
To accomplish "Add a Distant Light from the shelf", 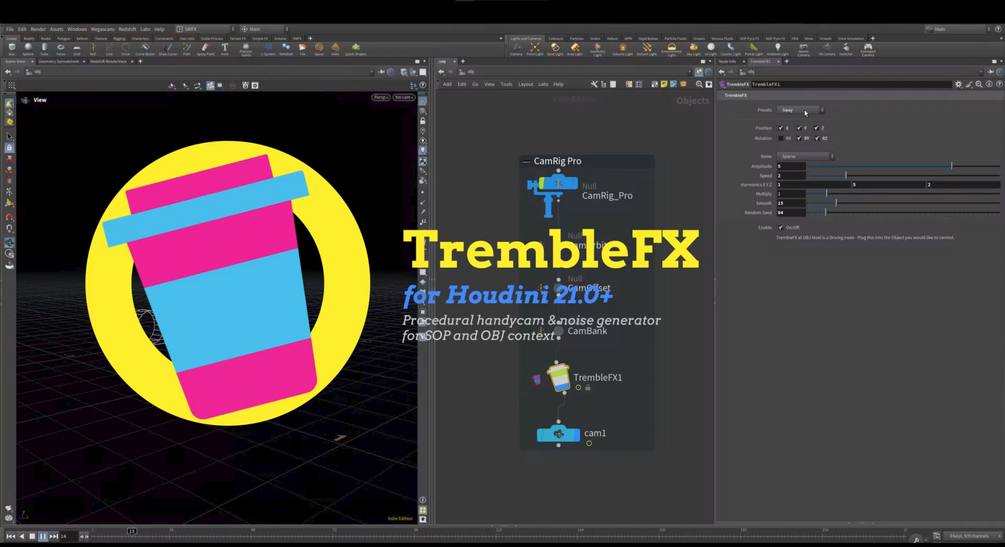I will tap(647, 49).
